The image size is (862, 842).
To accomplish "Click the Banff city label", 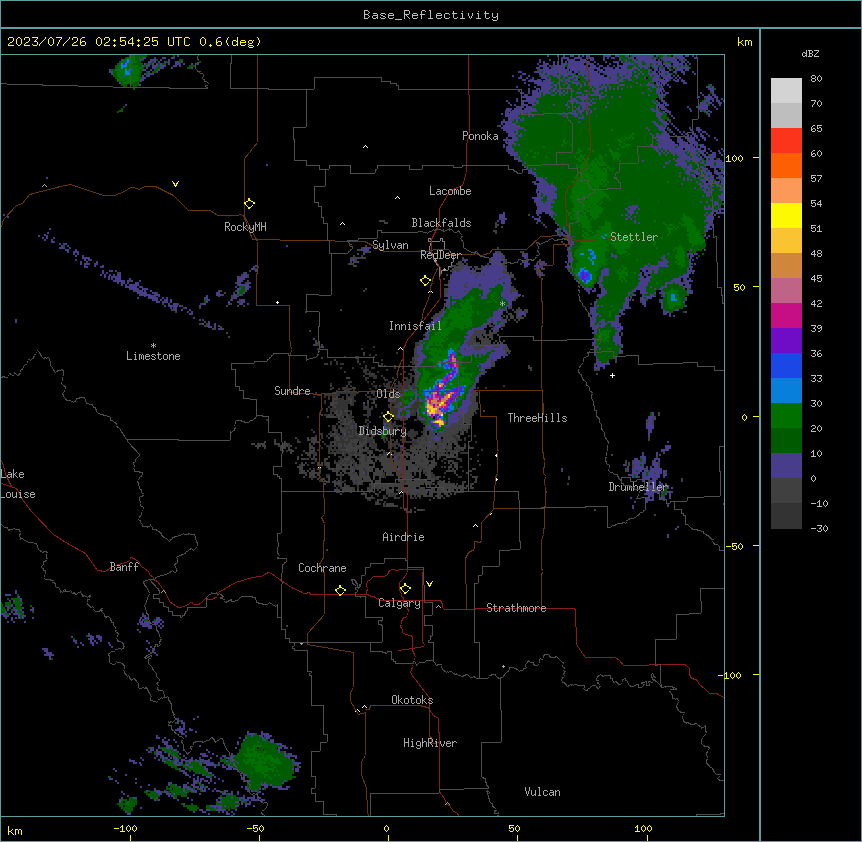I will coord(124,567).
